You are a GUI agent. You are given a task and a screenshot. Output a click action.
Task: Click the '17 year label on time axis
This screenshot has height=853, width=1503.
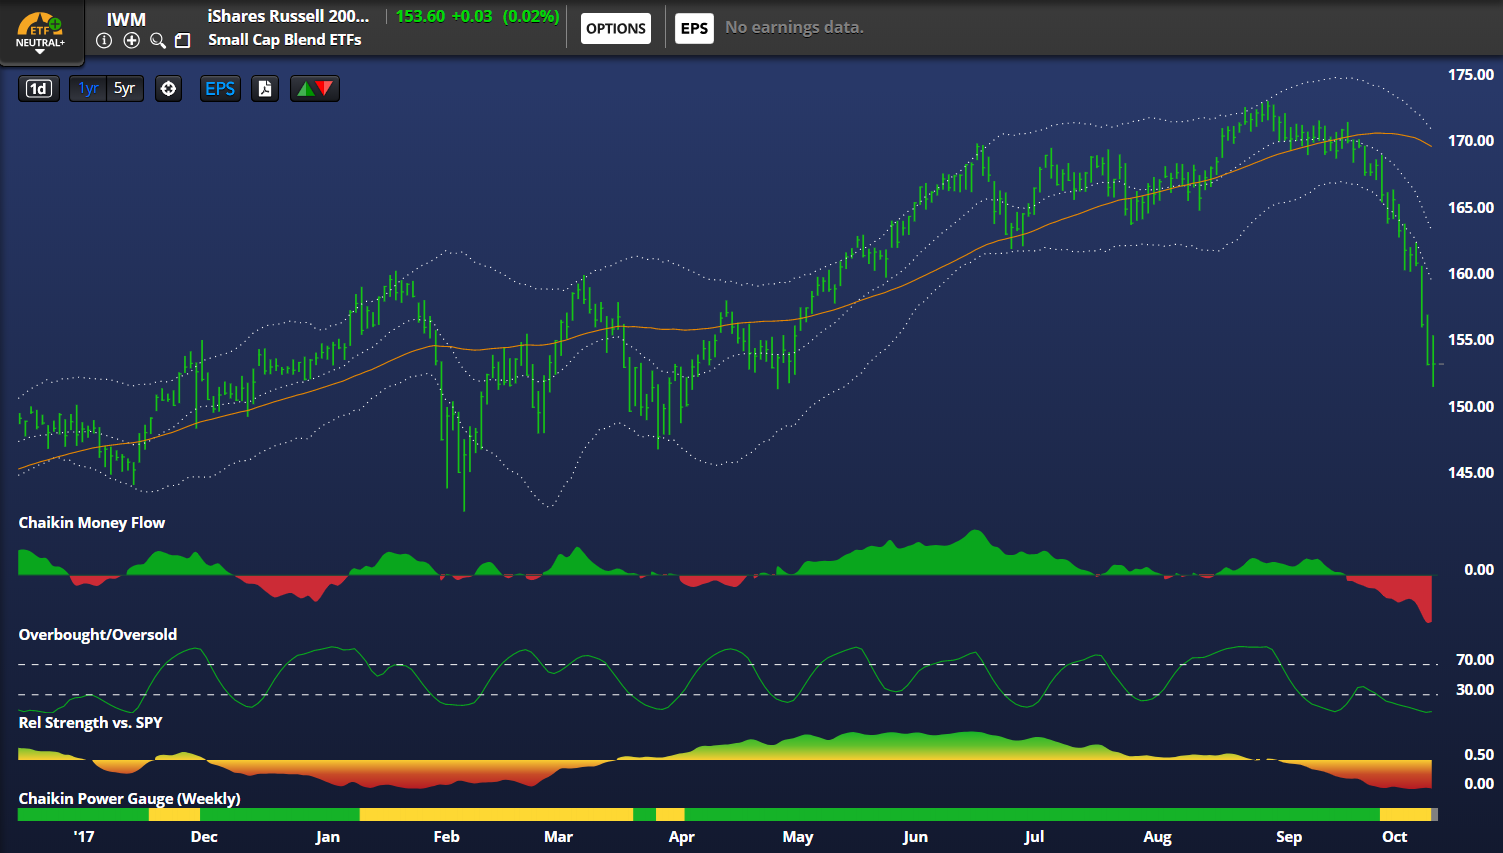(x=84, y=837)
